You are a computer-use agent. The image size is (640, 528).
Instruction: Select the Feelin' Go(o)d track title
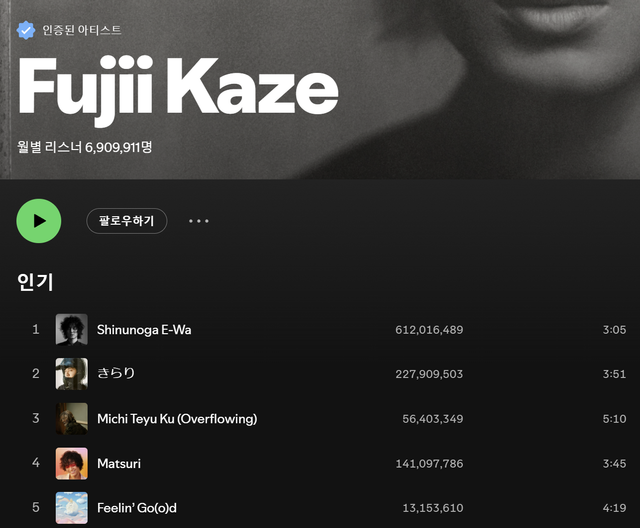pyautogui.click(x=137, y=508)
